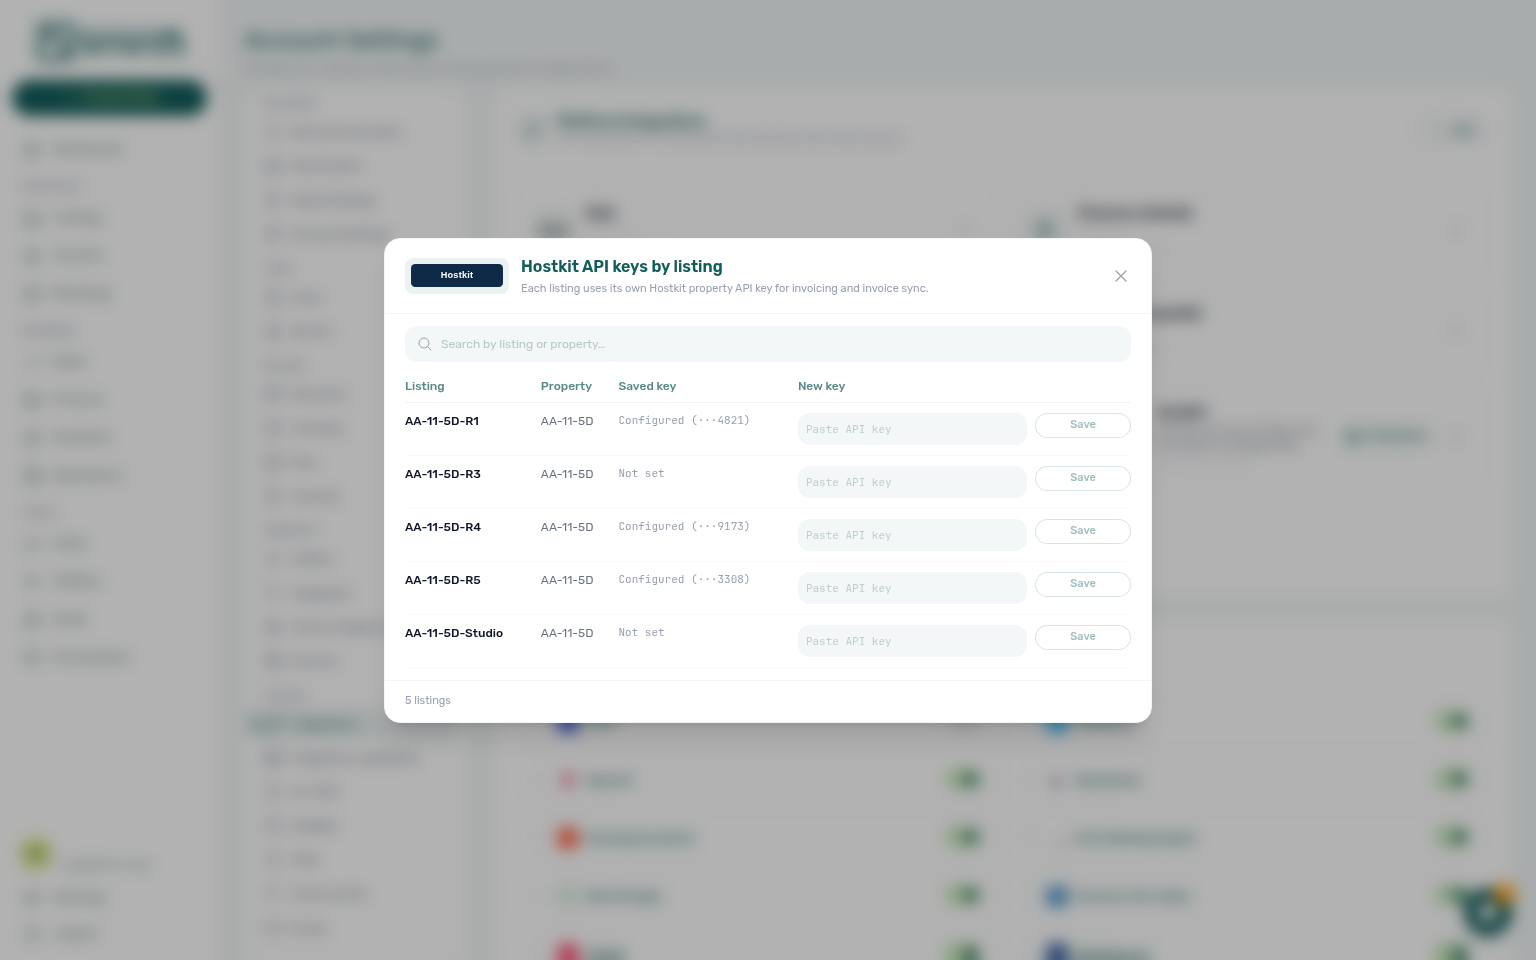Select listing name AA-11-5D-Studio
Screen dimensions: 1536x960
tap(454, 633)
